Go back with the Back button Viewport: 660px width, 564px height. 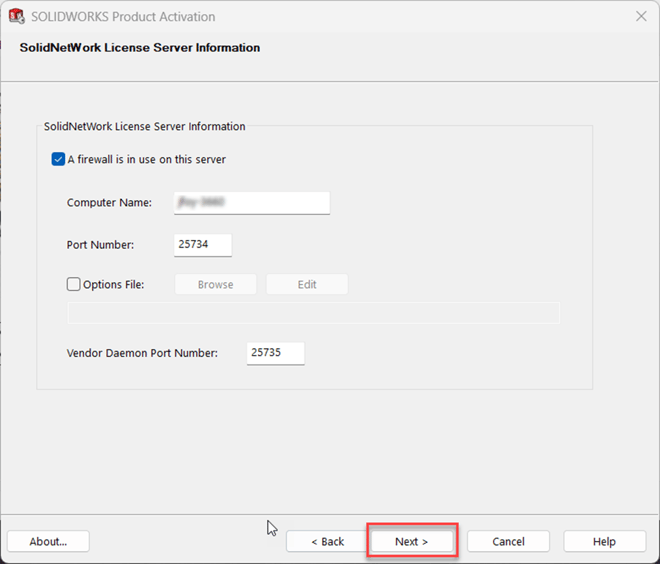pos(327,541)
